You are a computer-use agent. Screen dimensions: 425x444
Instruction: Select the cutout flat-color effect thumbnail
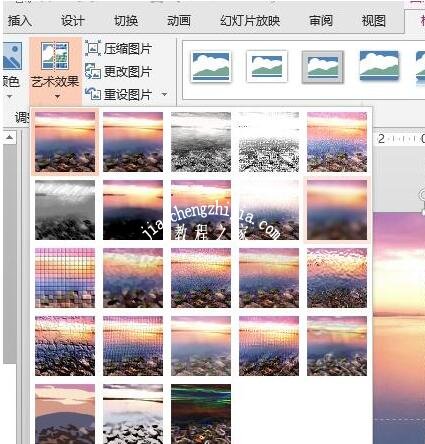(65, 414)
